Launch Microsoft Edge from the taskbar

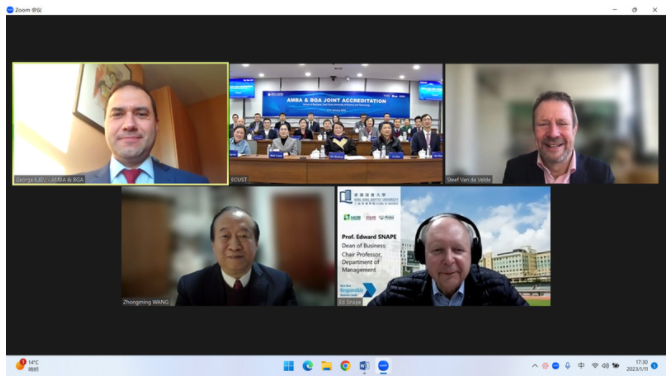coord(308,366)
